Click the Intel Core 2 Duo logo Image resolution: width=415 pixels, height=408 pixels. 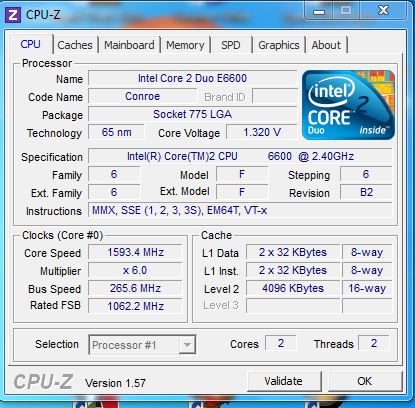pyautogui.click(x=348, y=105)
